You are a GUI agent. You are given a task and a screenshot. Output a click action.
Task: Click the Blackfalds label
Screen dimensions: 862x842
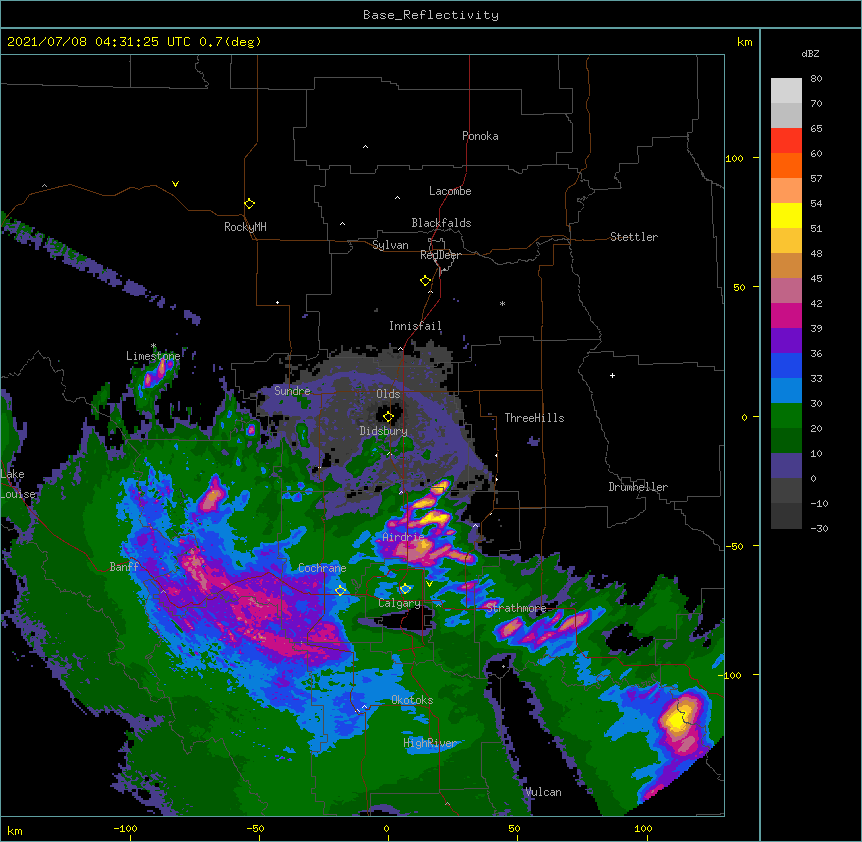[x=441, y=223]
